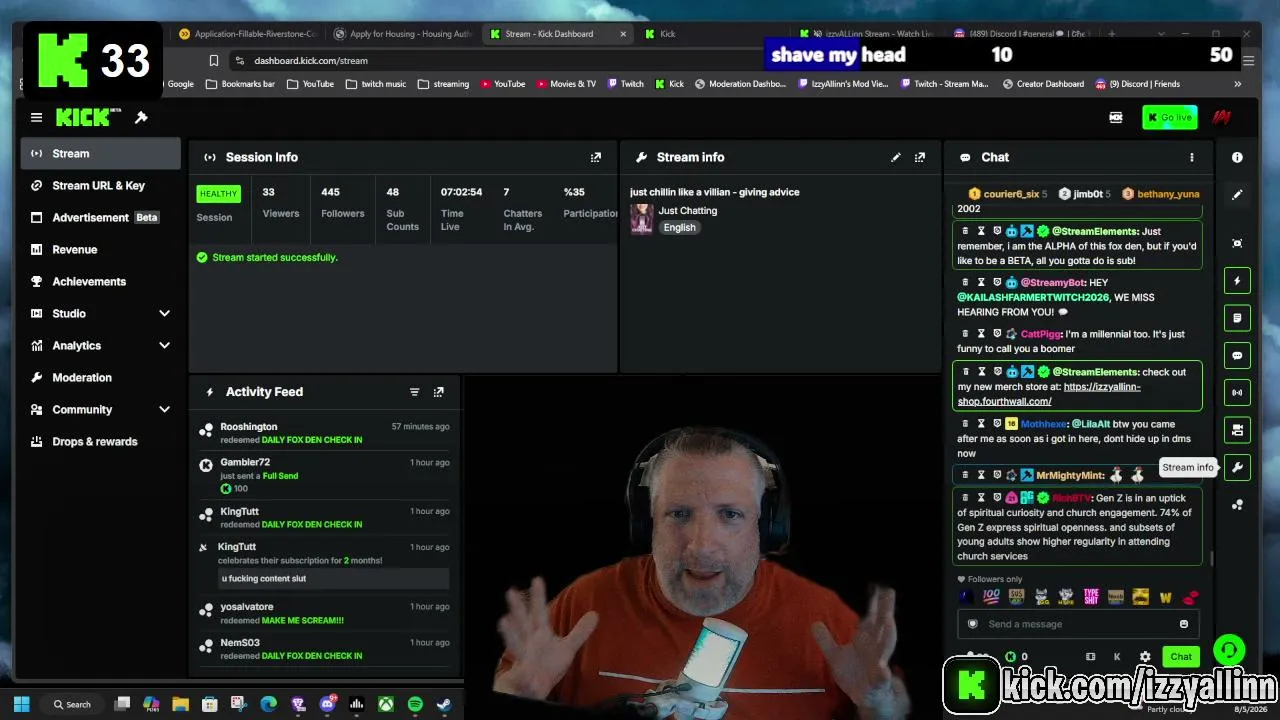This screenshot has height=720, width=1280.
Task: Click the K icon beside chat settings
Action: coord(1117,657)
